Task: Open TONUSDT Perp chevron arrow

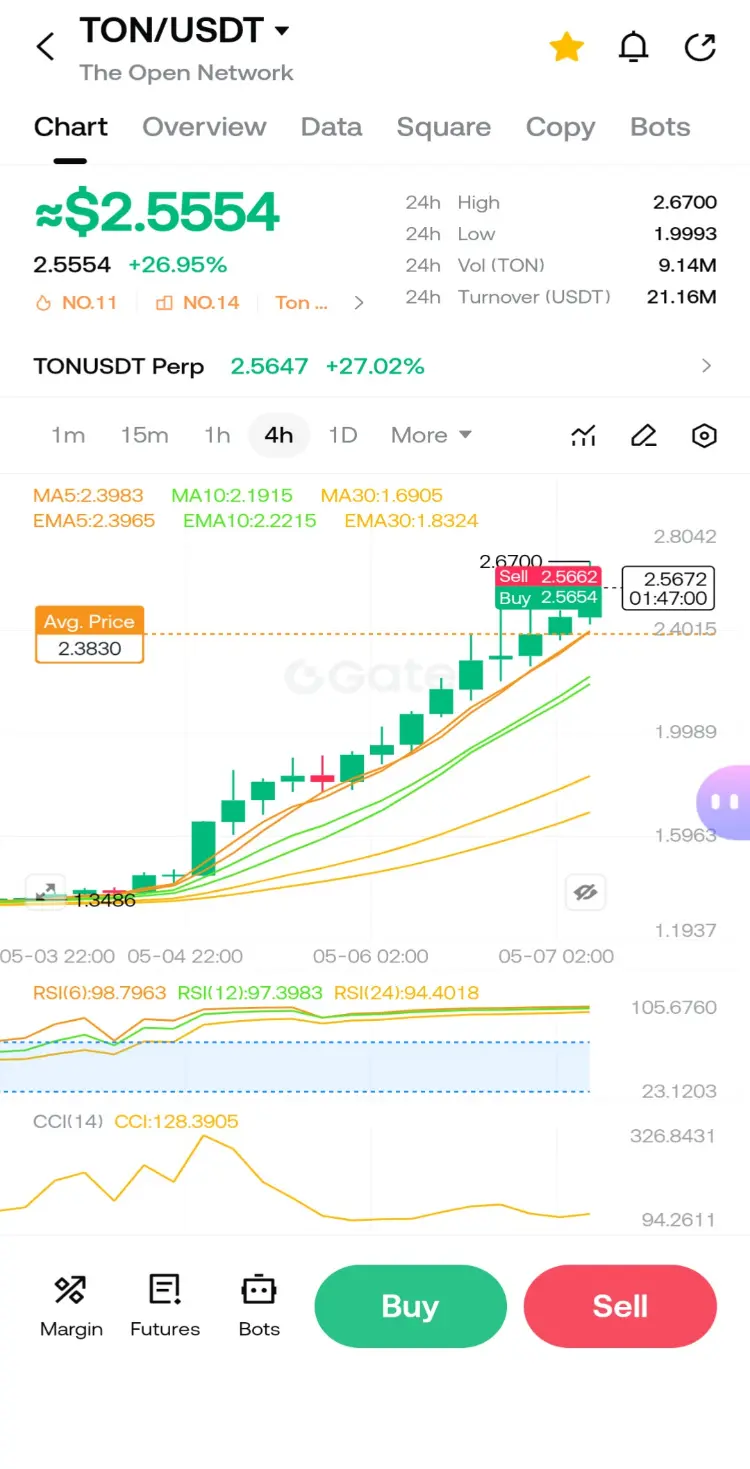Action: 707,366
